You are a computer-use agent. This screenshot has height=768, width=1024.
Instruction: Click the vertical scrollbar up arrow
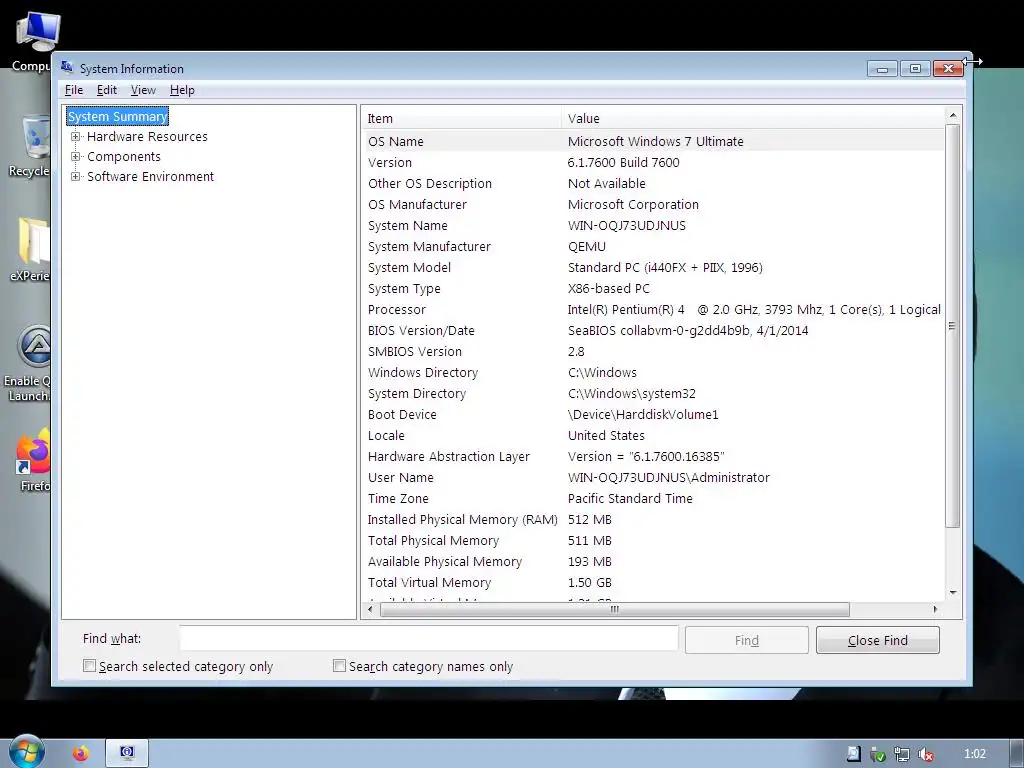953,116
